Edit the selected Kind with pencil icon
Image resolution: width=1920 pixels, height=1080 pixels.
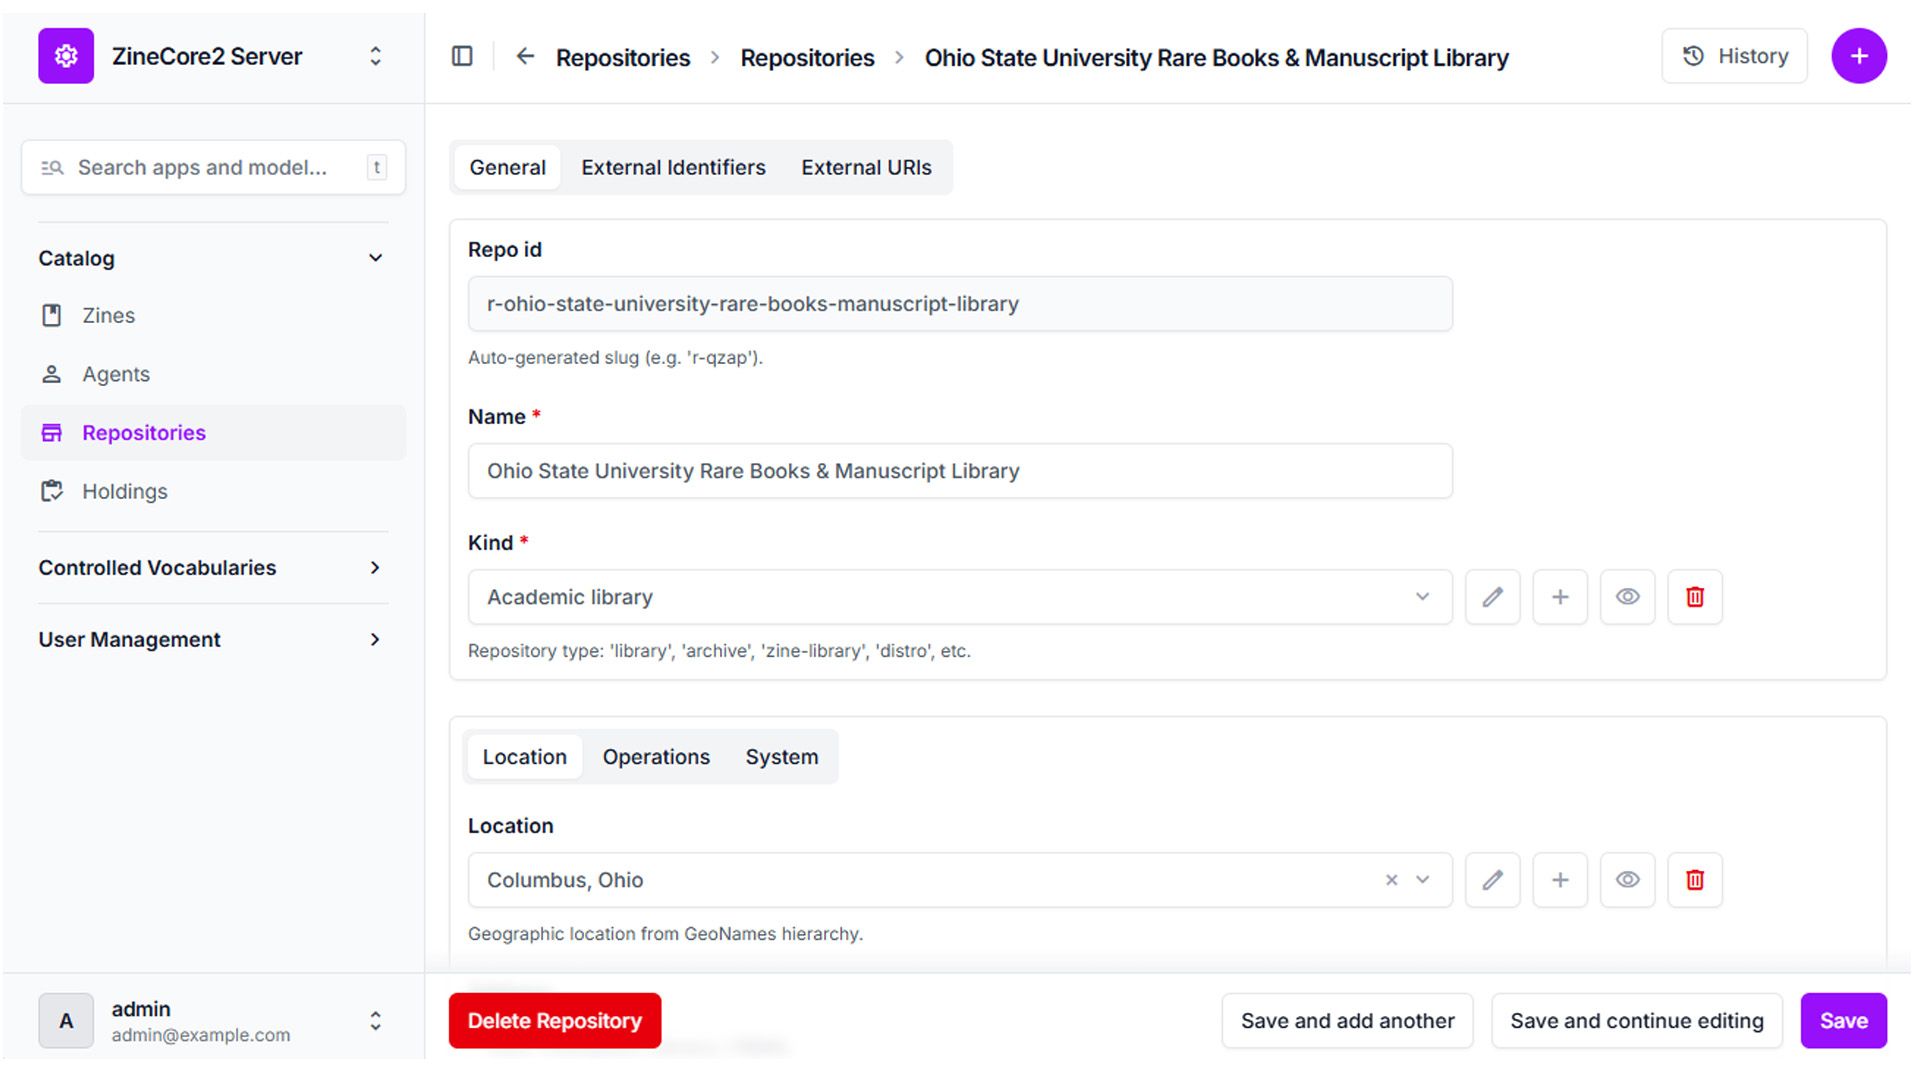[x=1492, y=597]
